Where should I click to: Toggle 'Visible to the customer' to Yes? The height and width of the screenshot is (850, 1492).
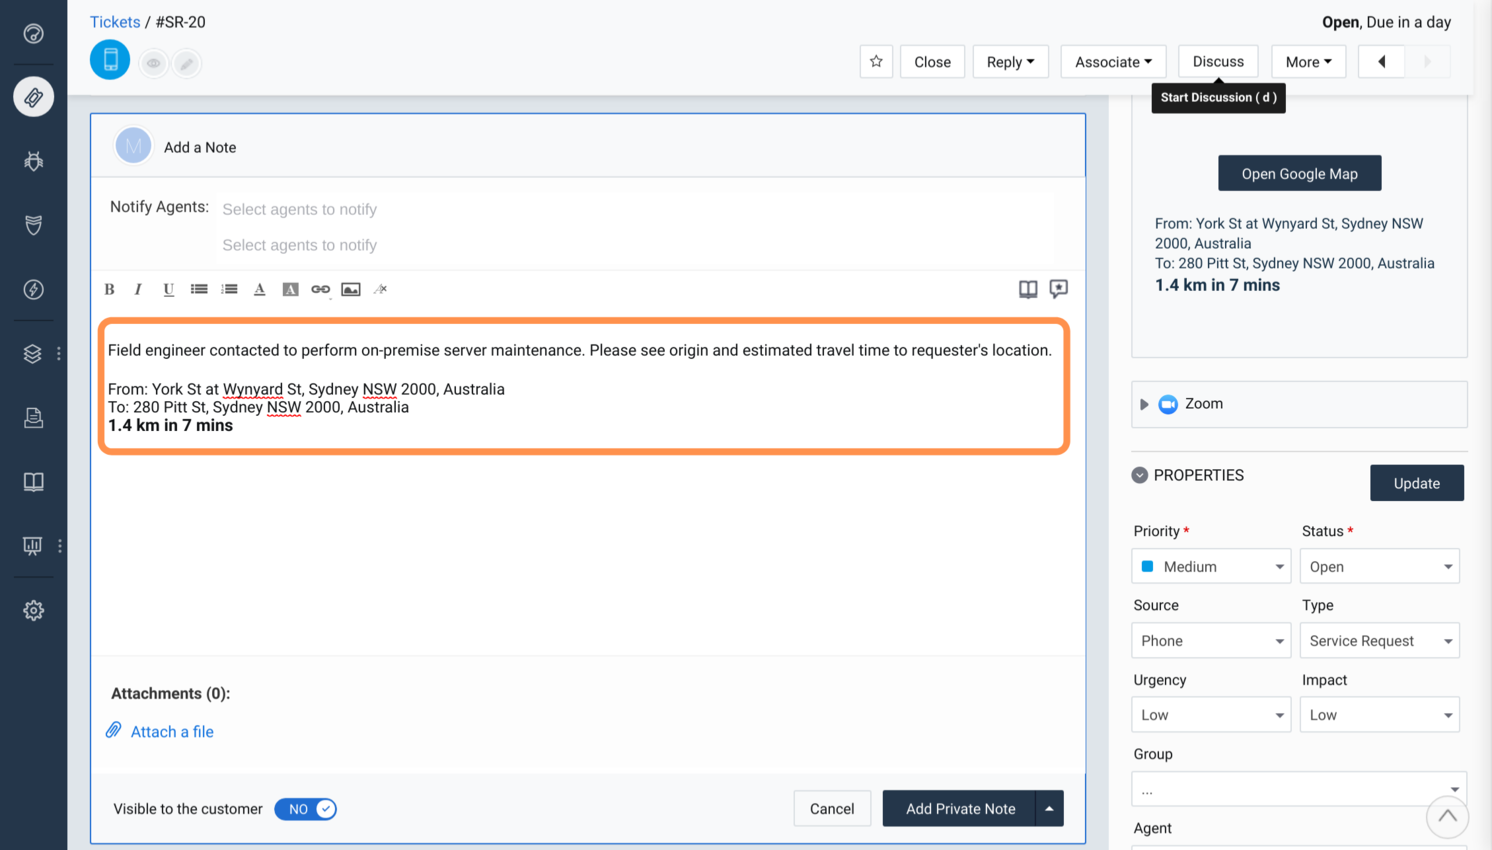coord(305,809)
